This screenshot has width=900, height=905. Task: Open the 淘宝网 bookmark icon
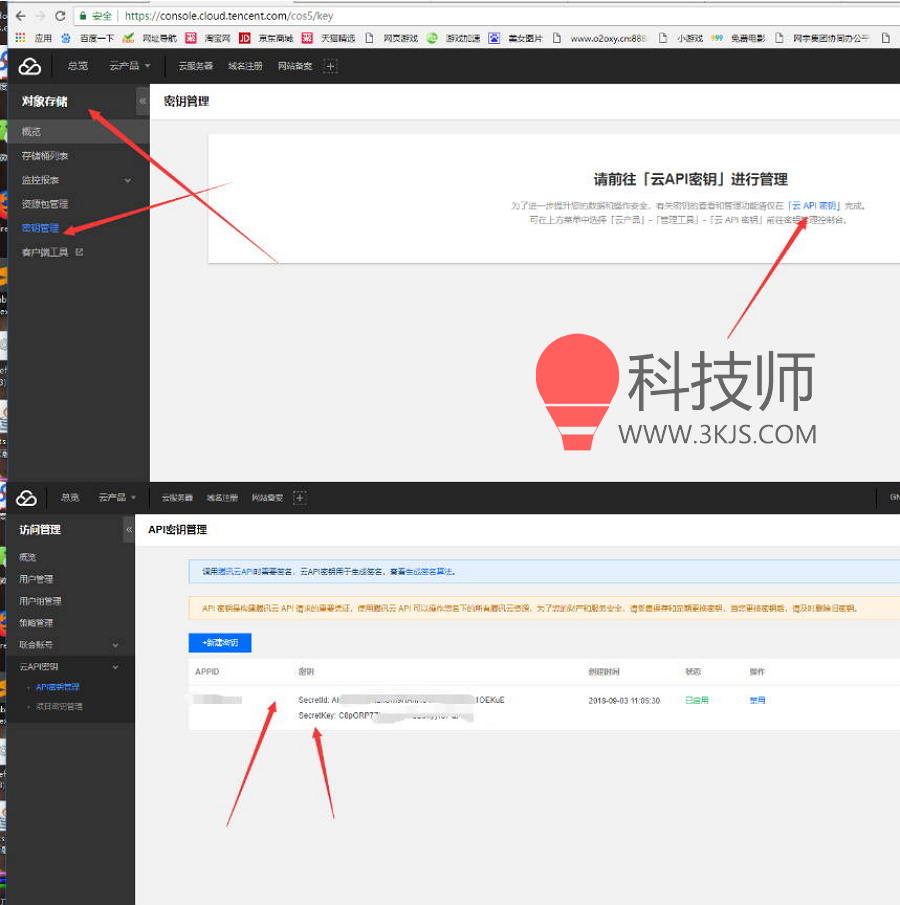point(190,38)
